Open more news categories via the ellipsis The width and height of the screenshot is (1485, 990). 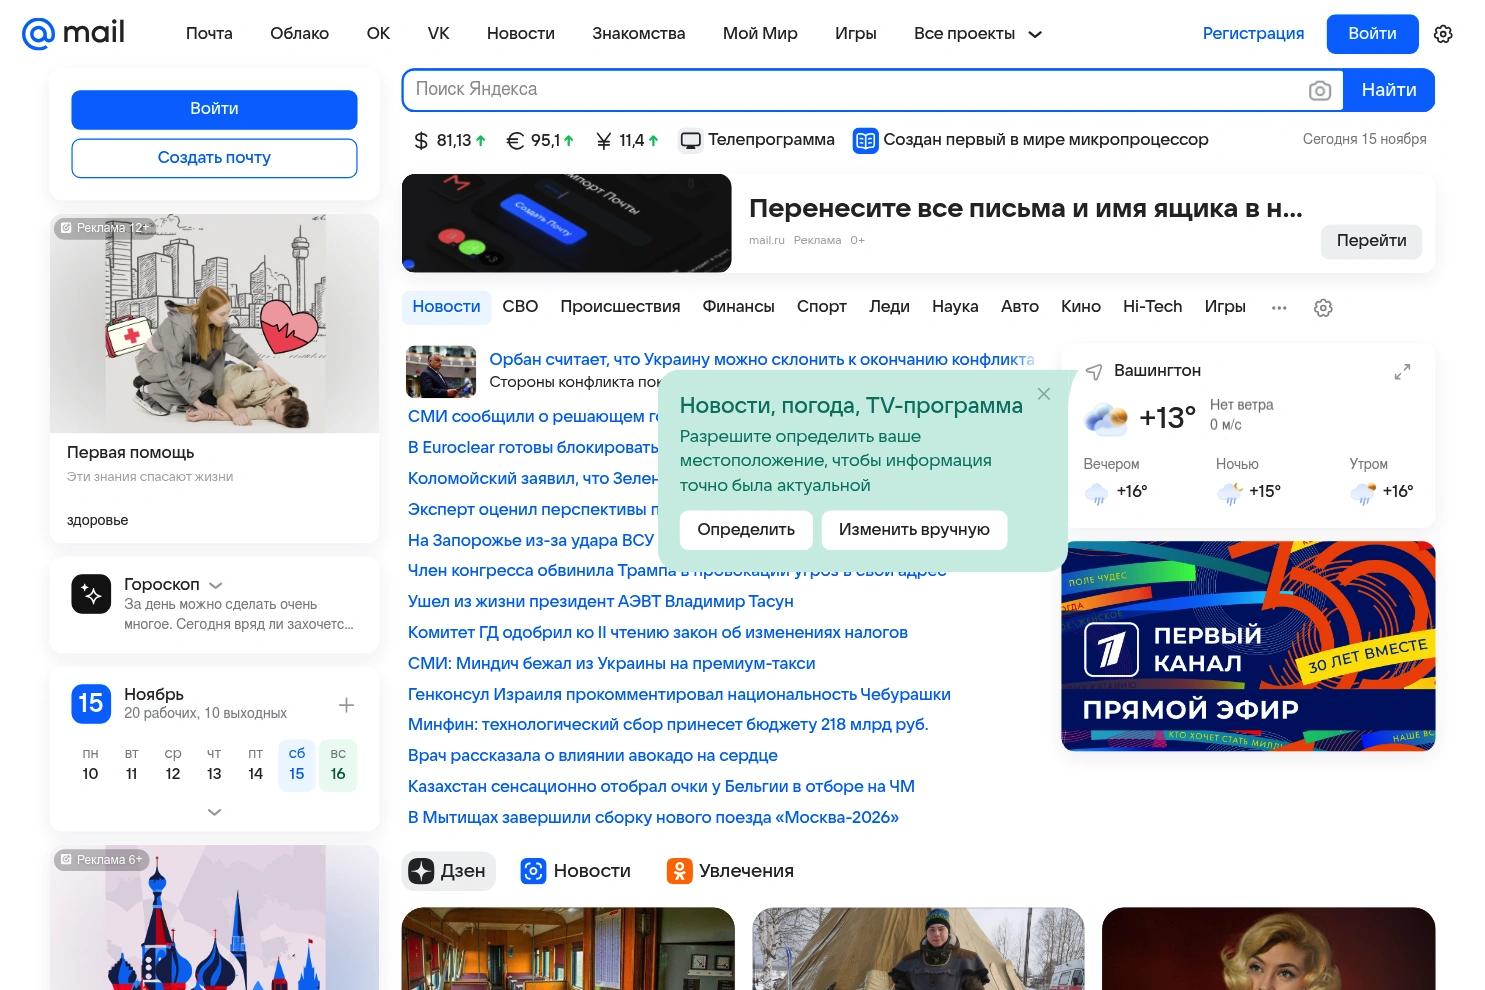[x=1279, y=307]
